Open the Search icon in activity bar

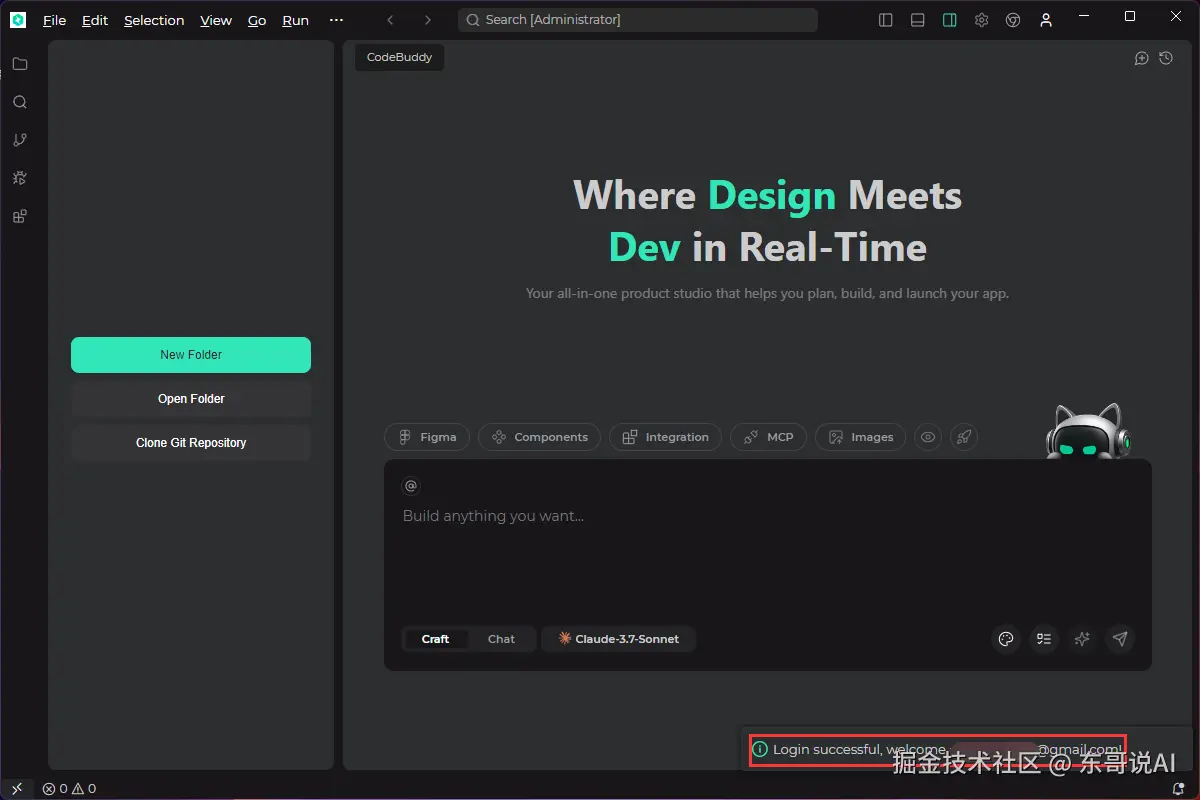click(x=19, y=102)
